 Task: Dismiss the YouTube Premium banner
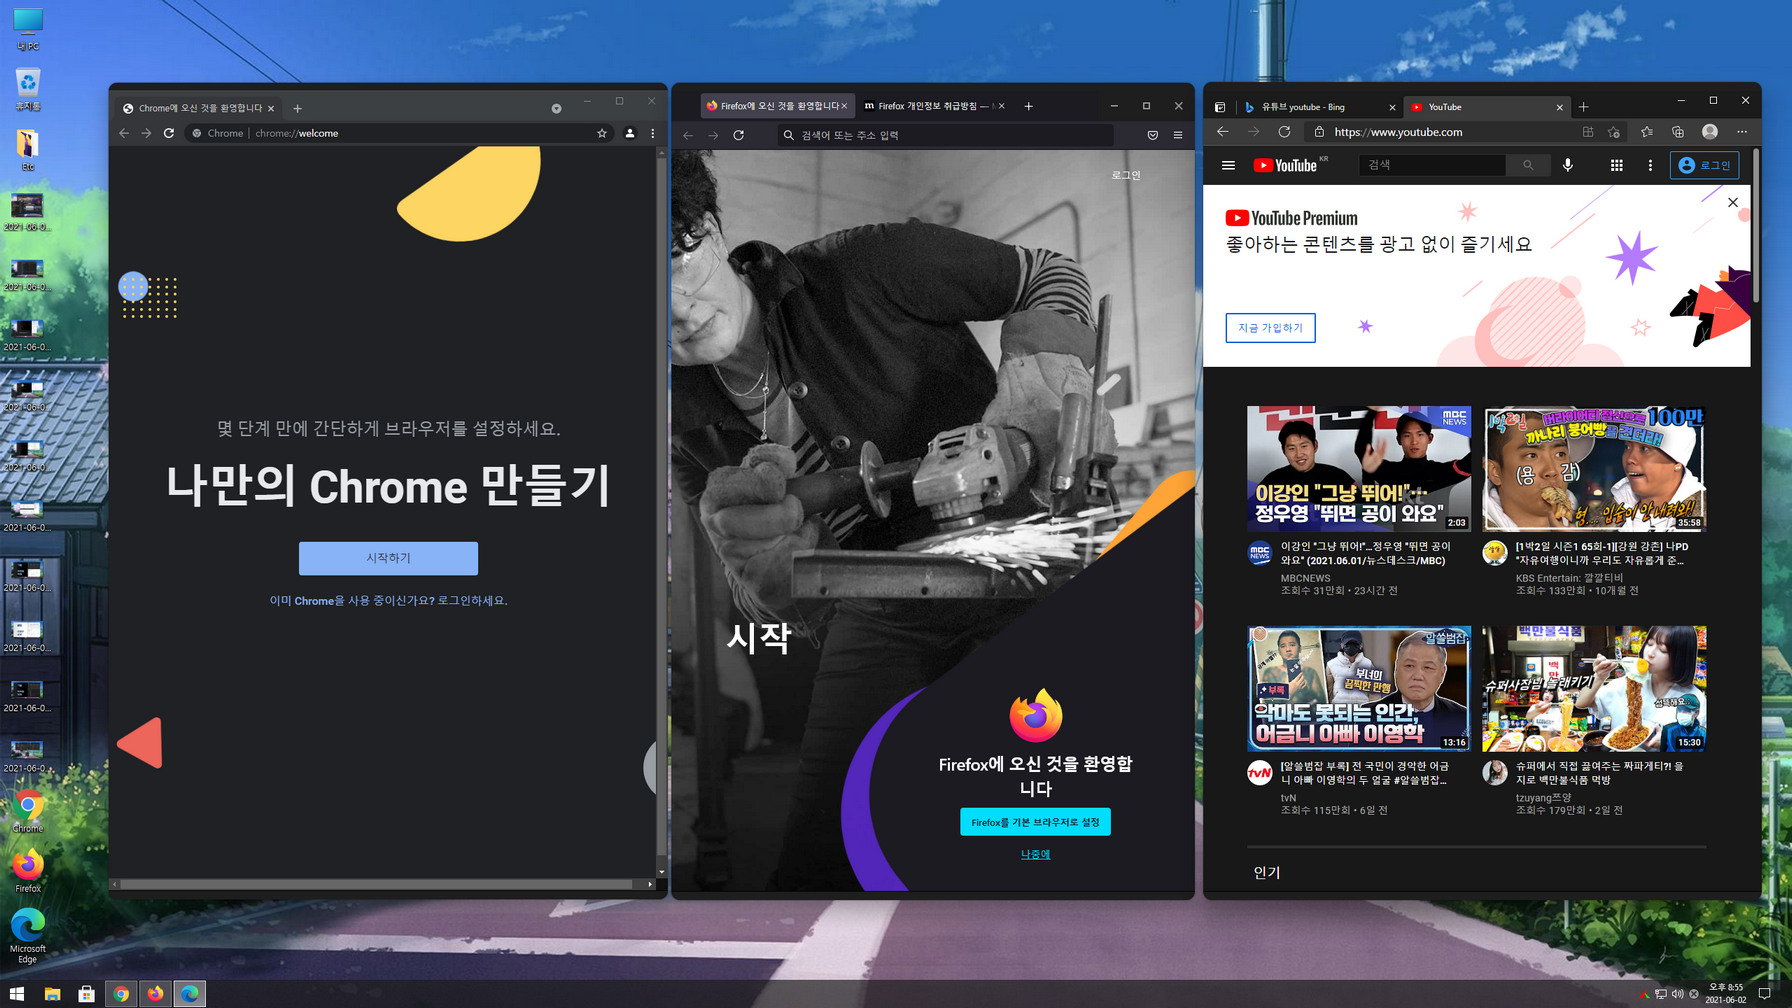(x=1733, y=203)
